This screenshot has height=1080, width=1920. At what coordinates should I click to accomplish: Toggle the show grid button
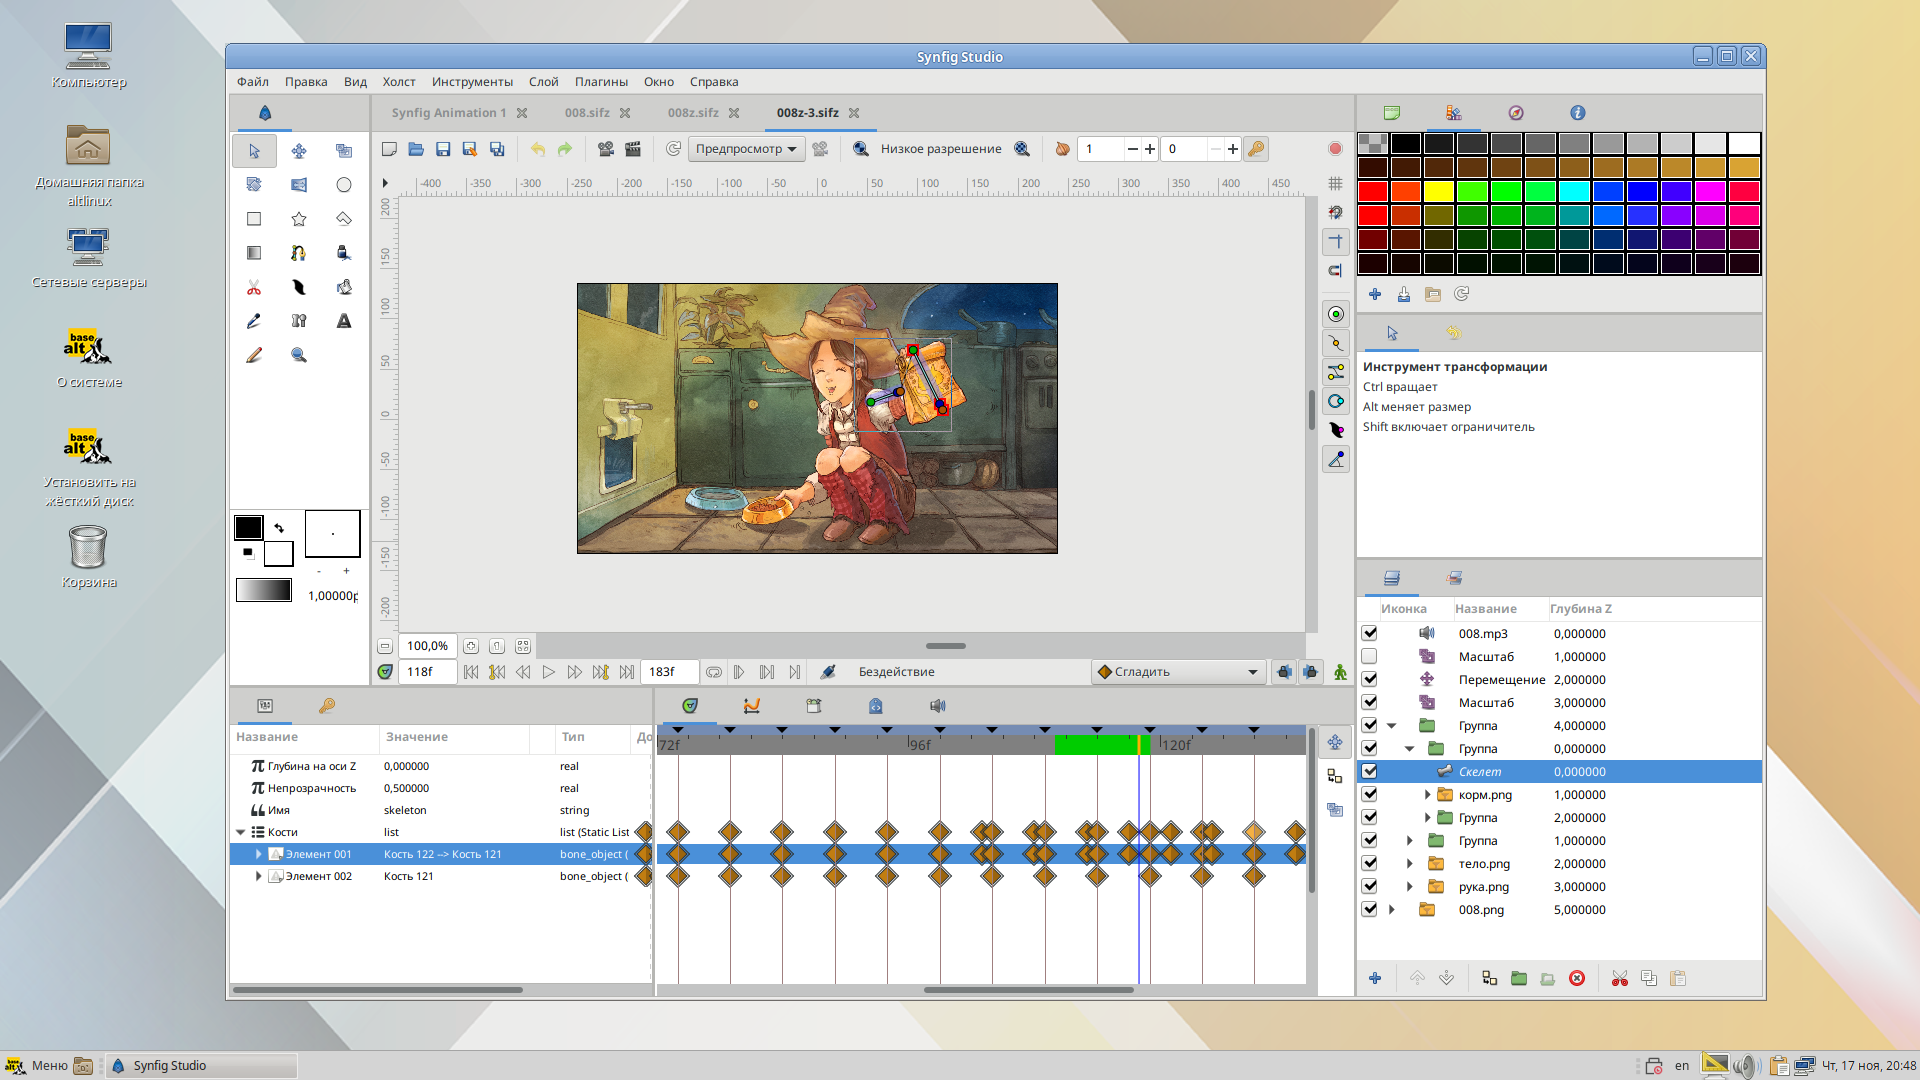(1335, 184)
